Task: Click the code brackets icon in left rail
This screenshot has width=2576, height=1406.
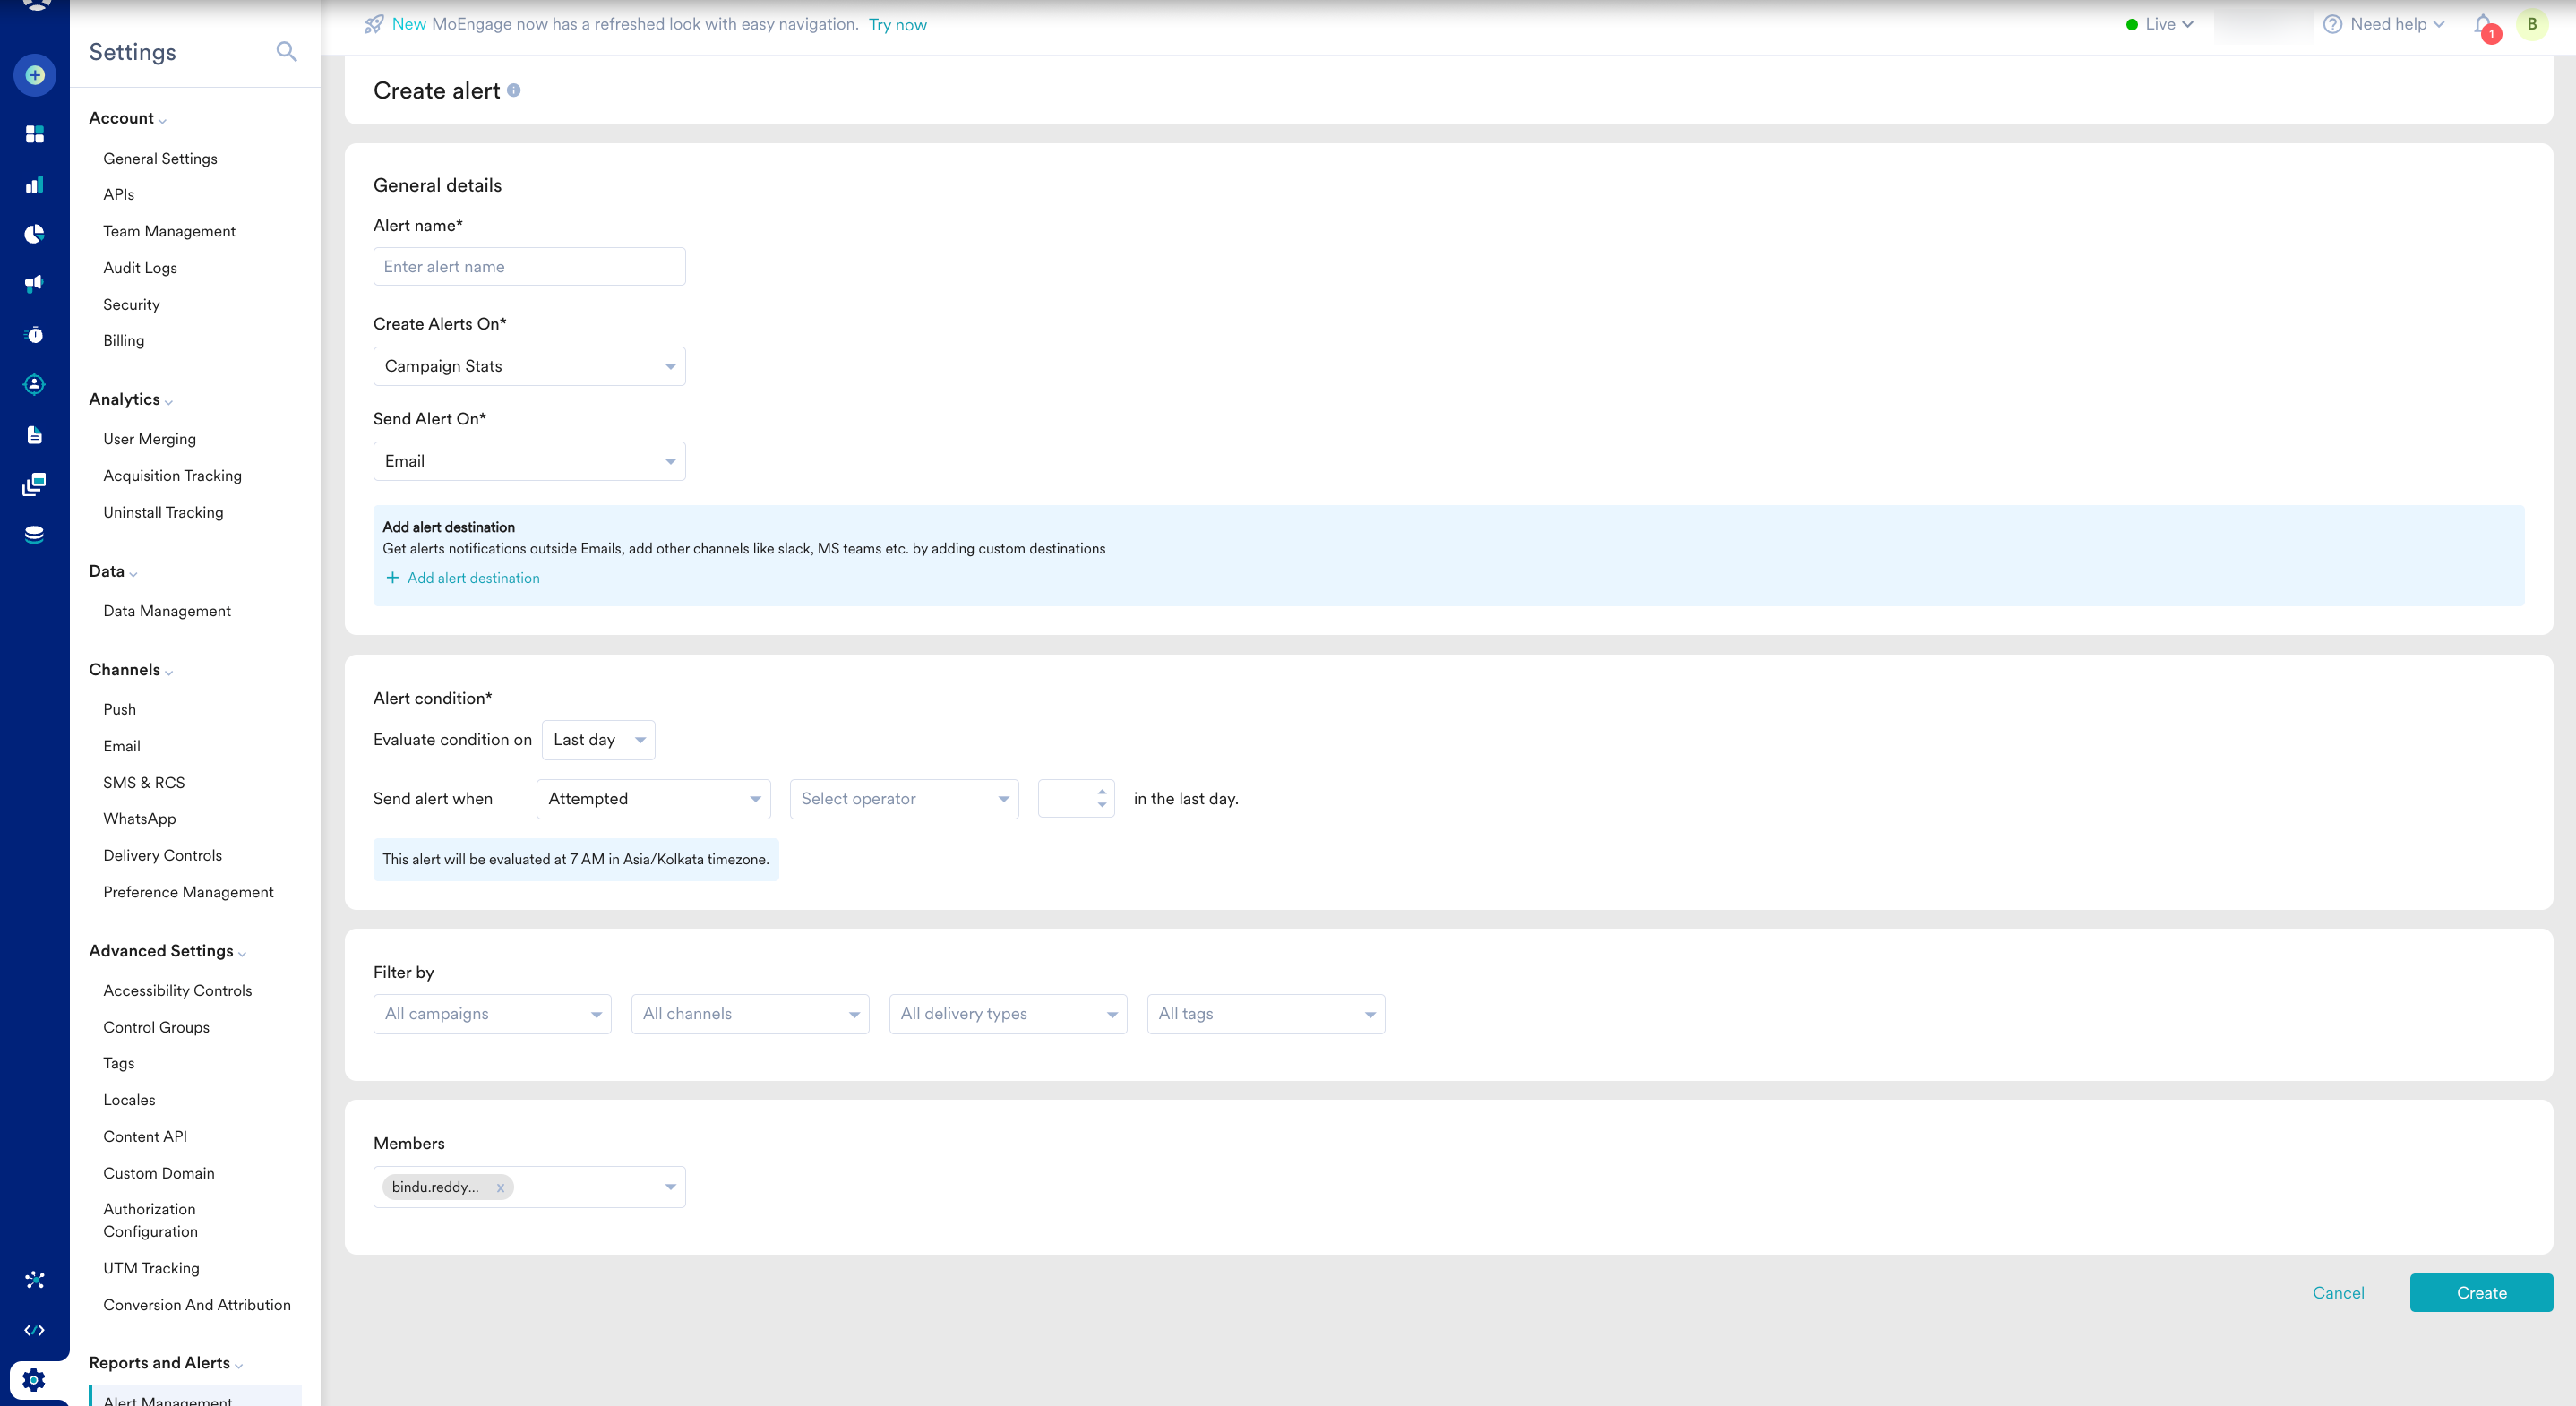Action: point(35,1330)
